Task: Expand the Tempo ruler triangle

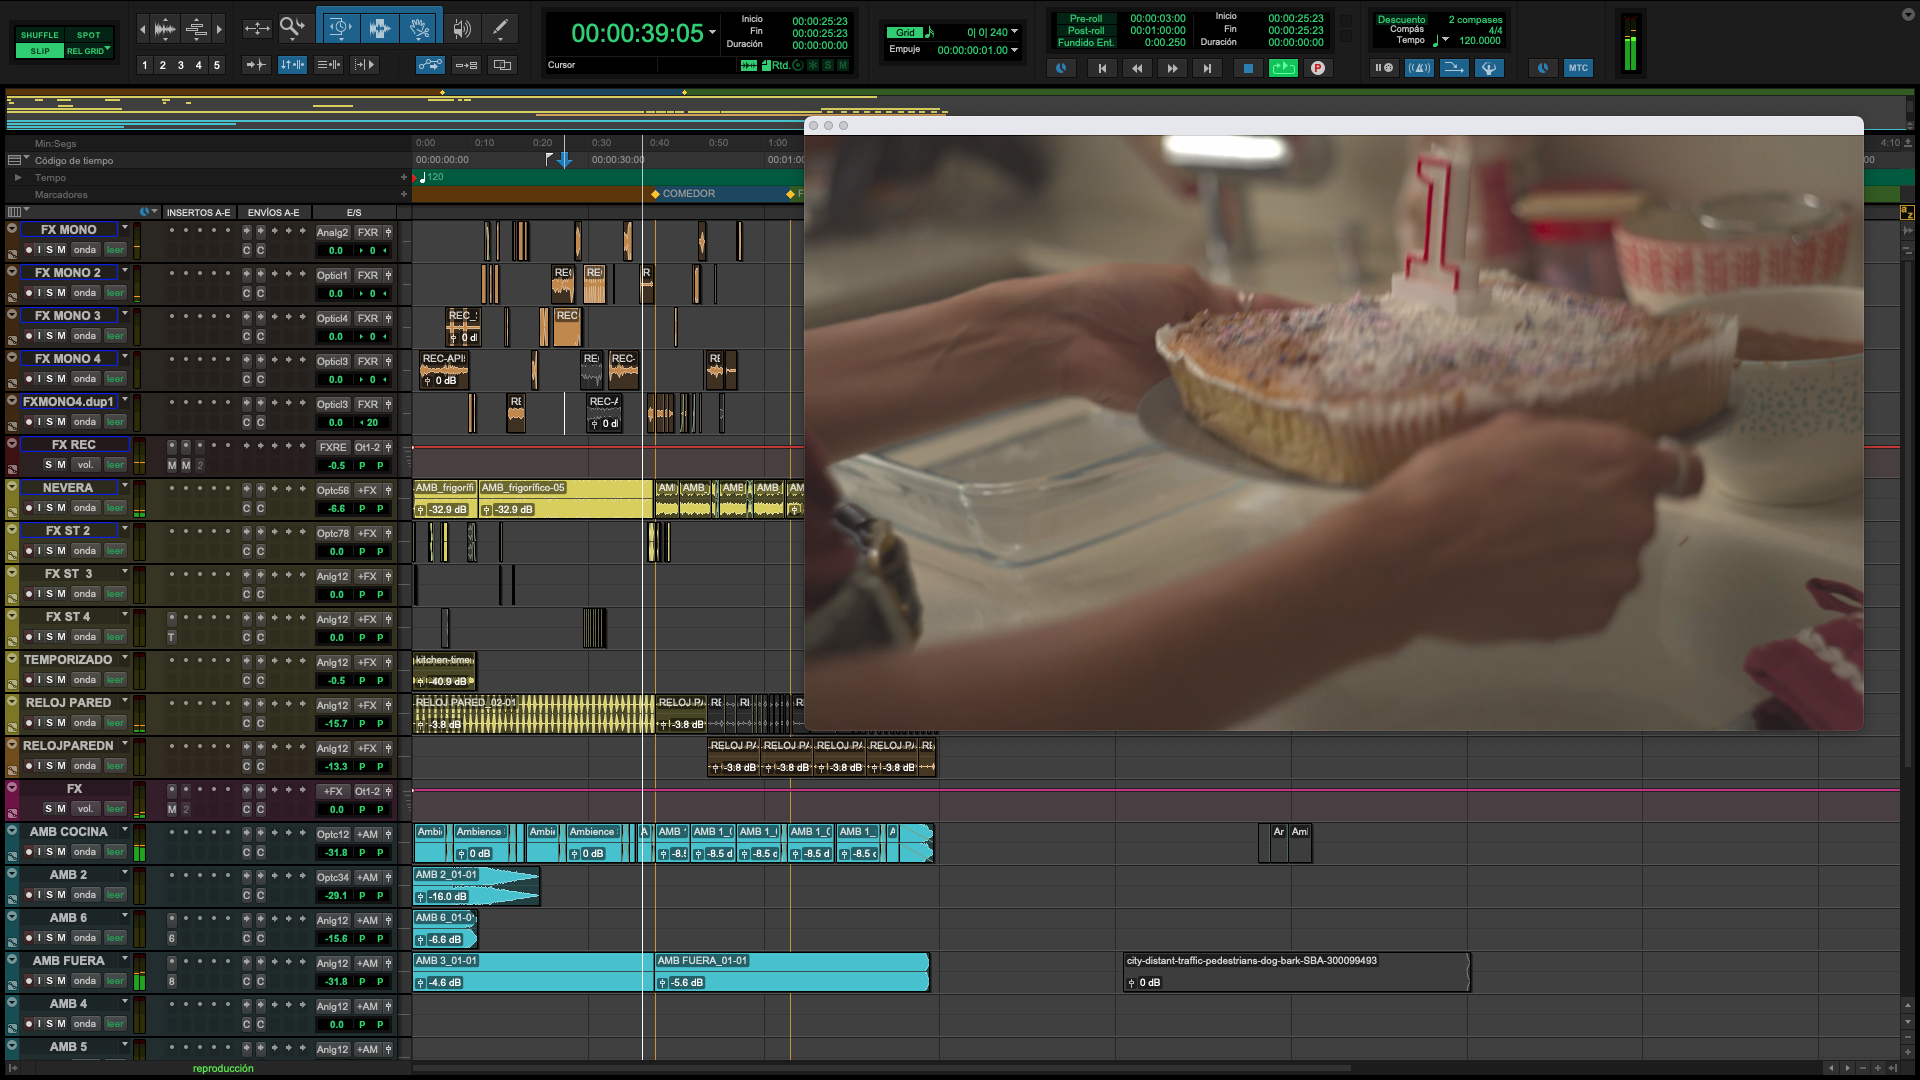Action: pos(18,178)
